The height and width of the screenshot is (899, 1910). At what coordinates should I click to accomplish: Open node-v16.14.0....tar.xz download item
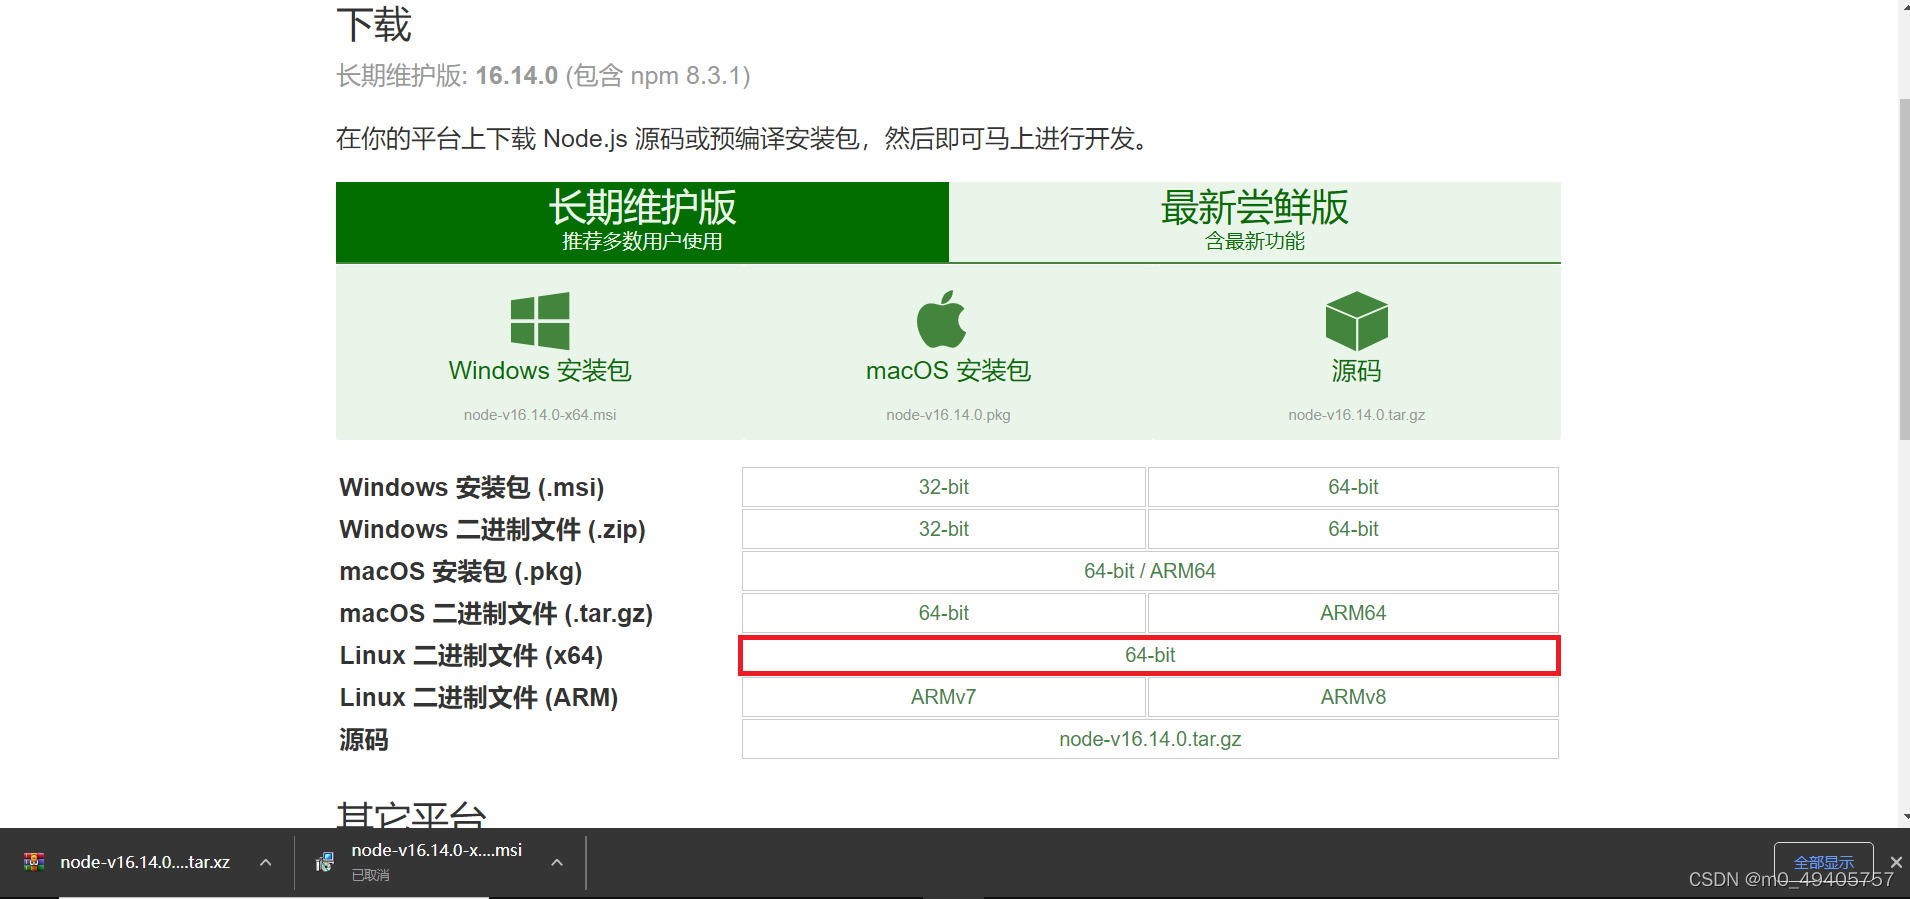[145, 862]
